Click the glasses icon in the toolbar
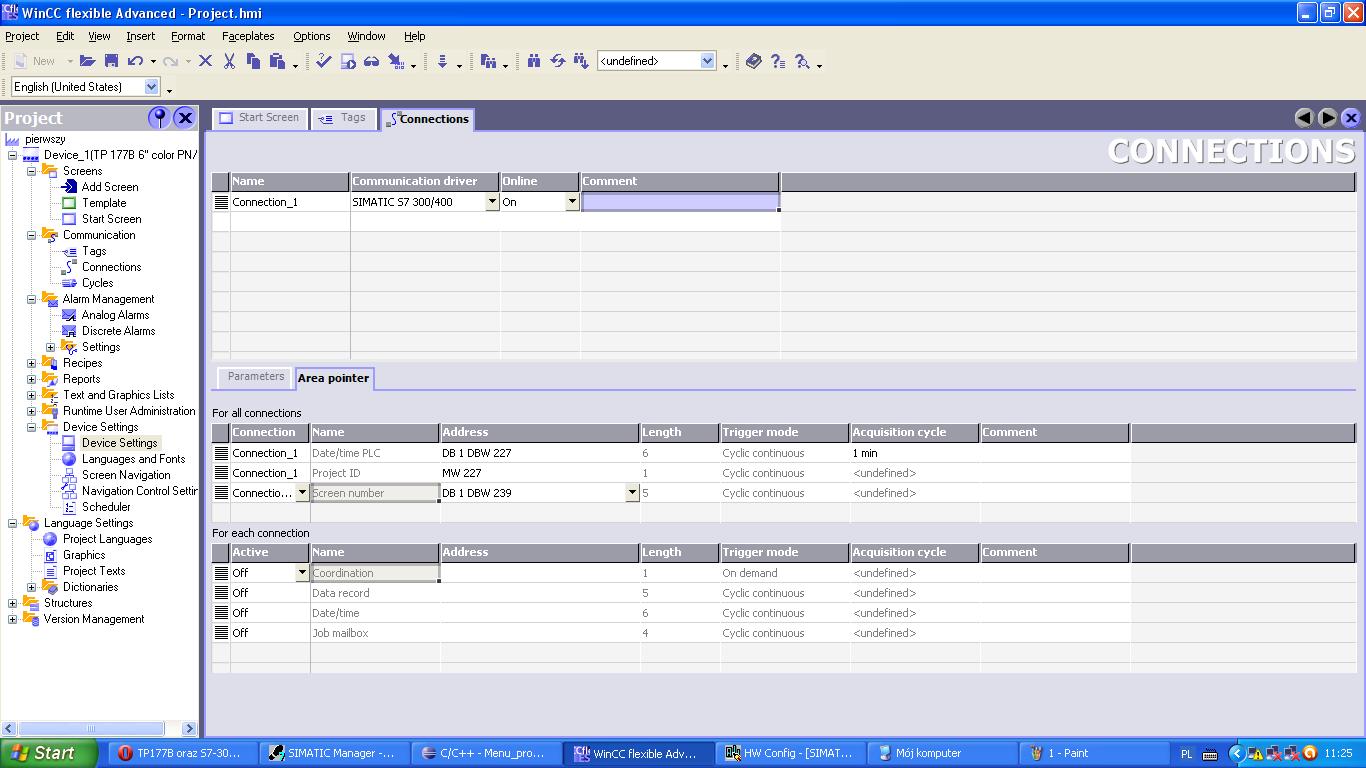Image resolution: width=1366 pixels, height=768 pixels. (371, 61)
